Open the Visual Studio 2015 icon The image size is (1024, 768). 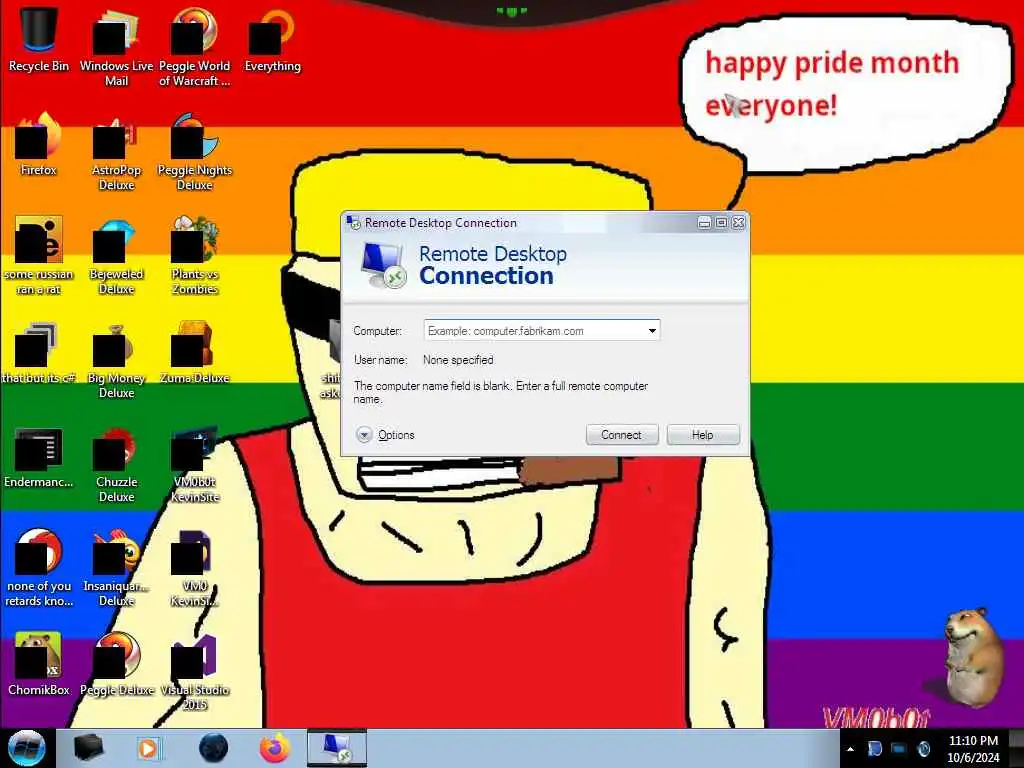(195, 671)
